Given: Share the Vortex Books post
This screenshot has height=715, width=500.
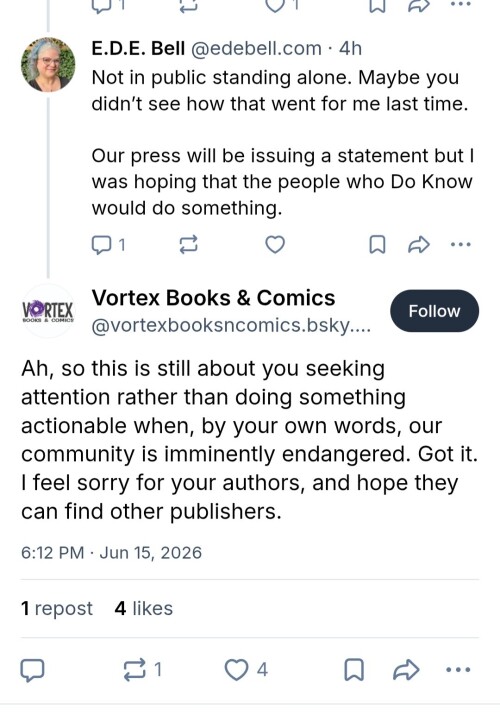Looking at the screenshot, I should [x=406, y=670].
